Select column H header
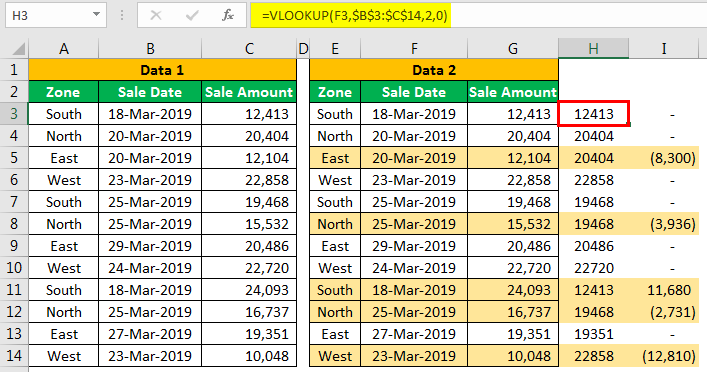 593,49
